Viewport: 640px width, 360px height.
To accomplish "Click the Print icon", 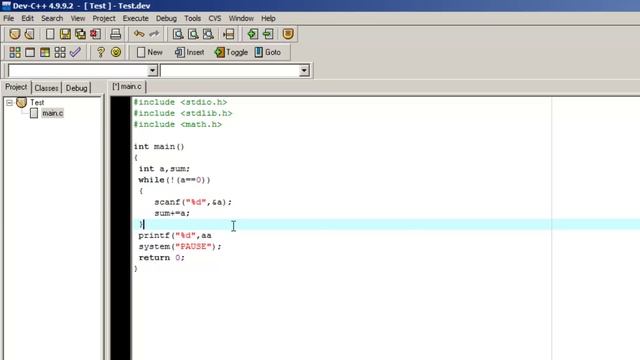I will coord(116,34).
